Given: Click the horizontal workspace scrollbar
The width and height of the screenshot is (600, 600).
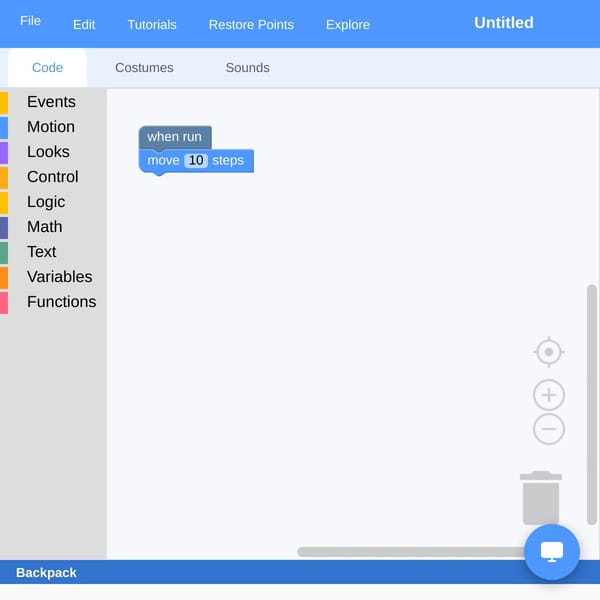Looking at the screenshot, I should 411,552.
